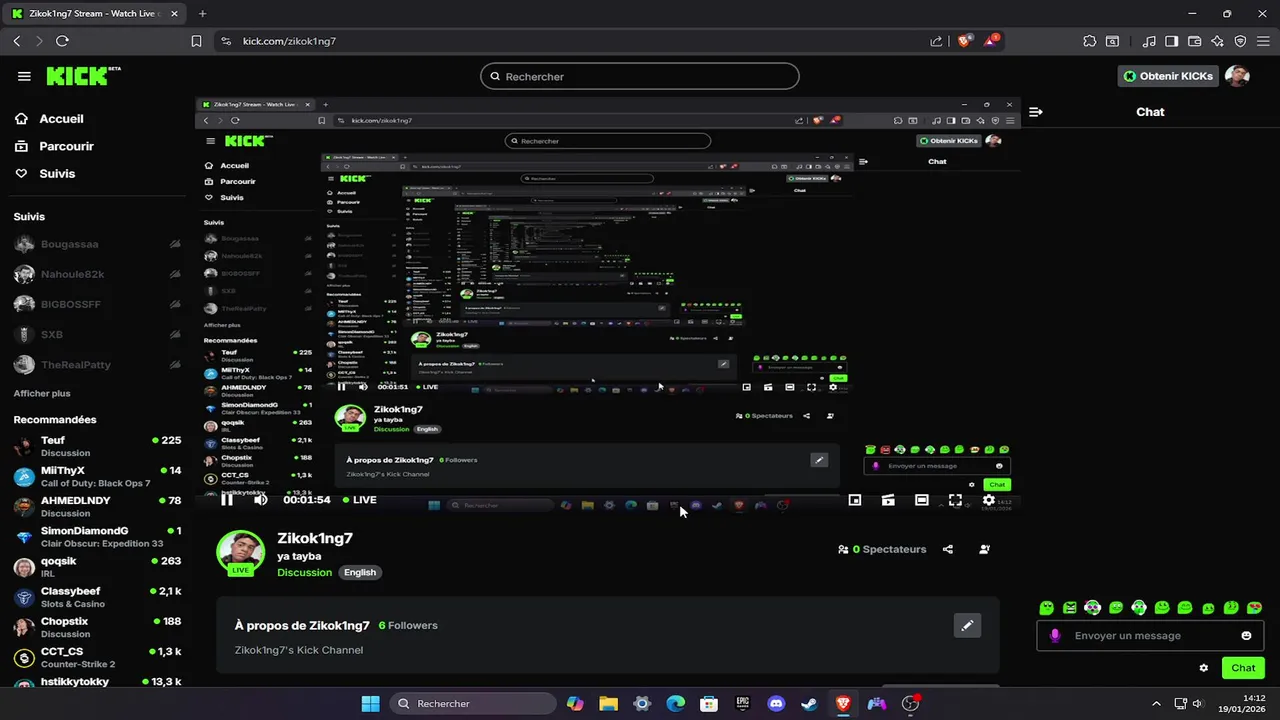Click the purple microphone icon in chat
Viewport: 1280px width, 720px height.
point(1055,636)
